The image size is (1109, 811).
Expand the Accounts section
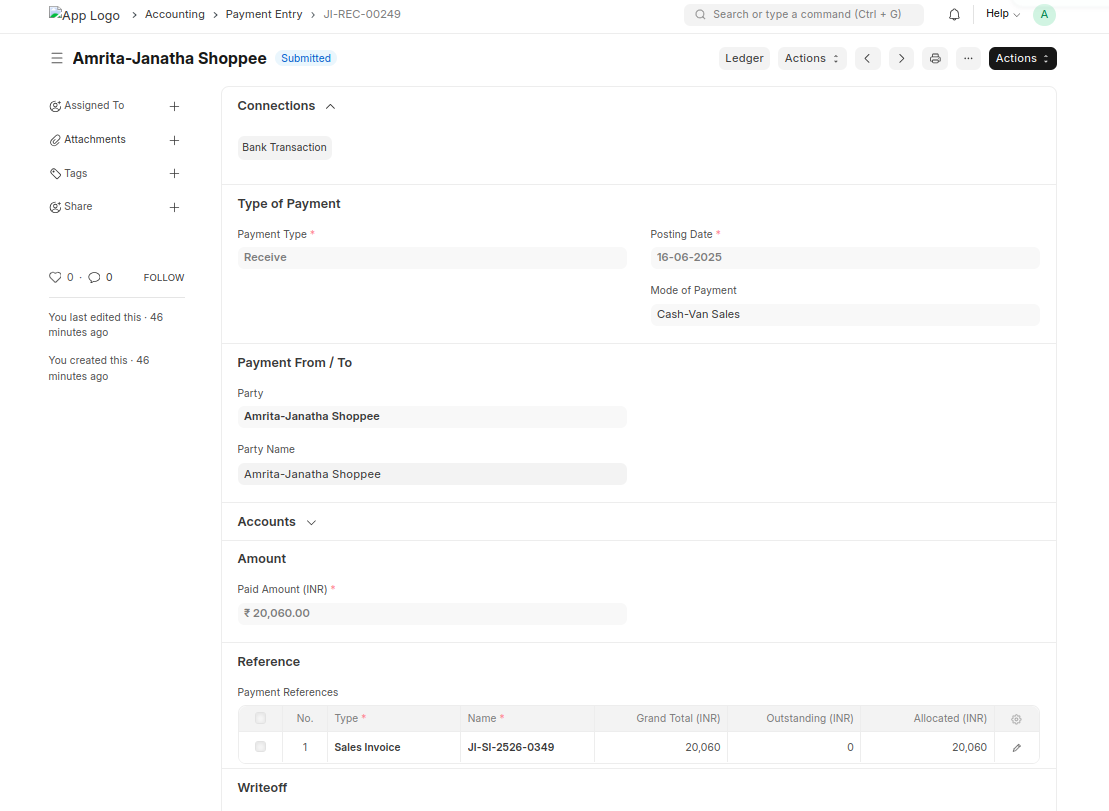(311, 523)
